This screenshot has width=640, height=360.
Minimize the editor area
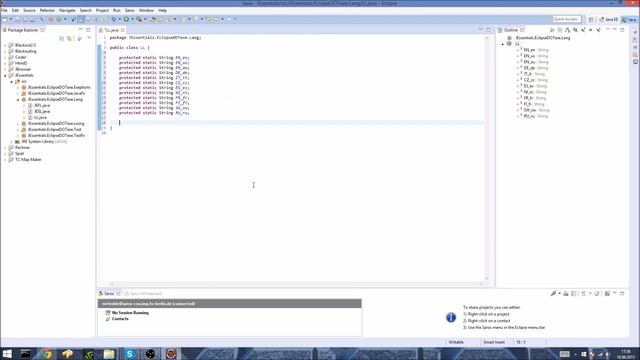[481, 30]
